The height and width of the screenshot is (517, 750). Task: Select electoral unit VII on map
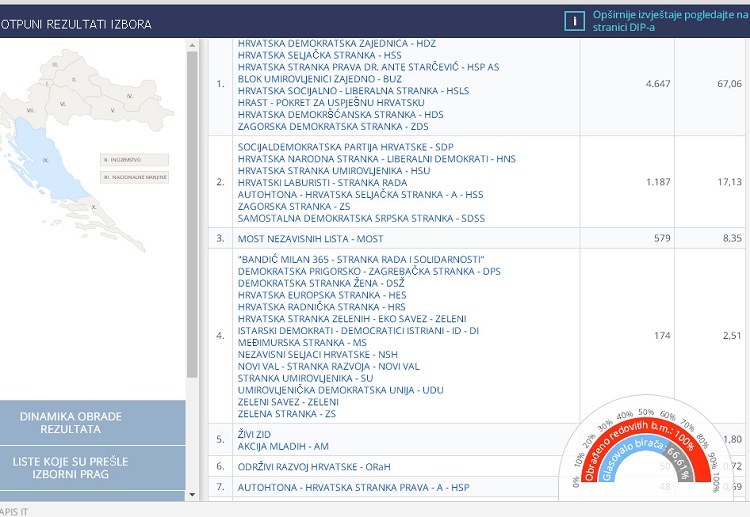[x=31, y=110]
